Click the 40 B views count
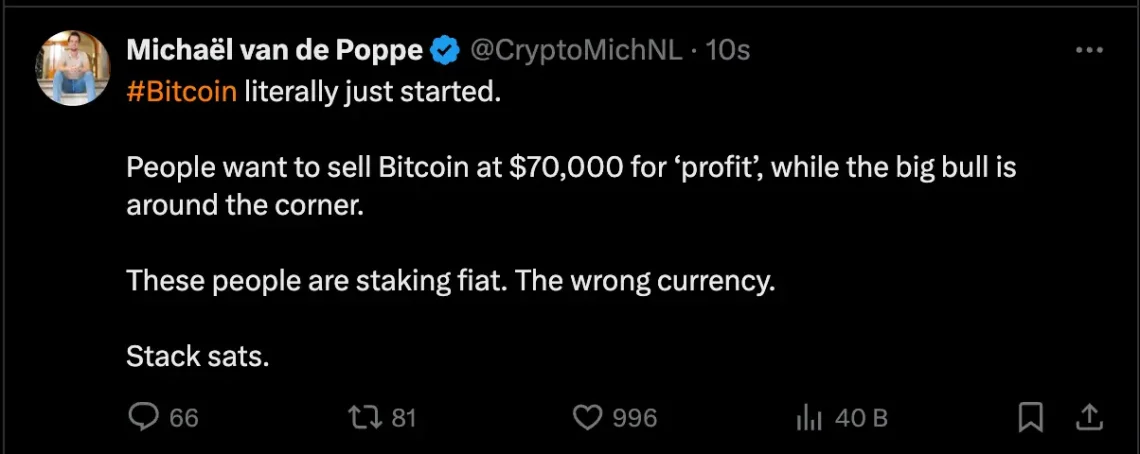This screenshot has width=1140, height=454. (861, 417)
